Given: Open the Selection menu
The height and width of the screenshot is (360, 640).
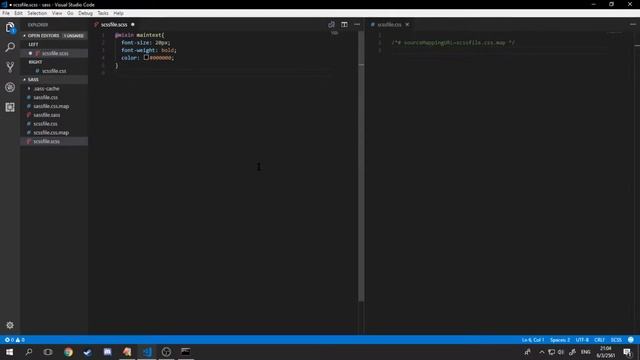Looking at the screenshot, I should point(37,13).
